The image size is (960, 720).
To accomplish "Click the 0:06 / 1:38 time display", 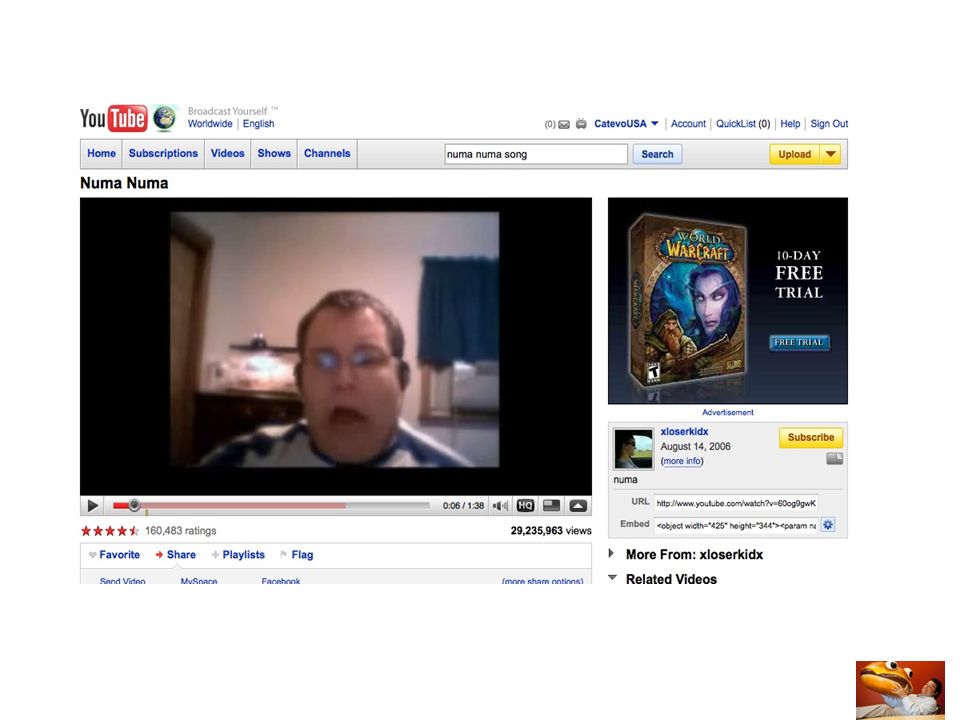I will coord(463,506).
